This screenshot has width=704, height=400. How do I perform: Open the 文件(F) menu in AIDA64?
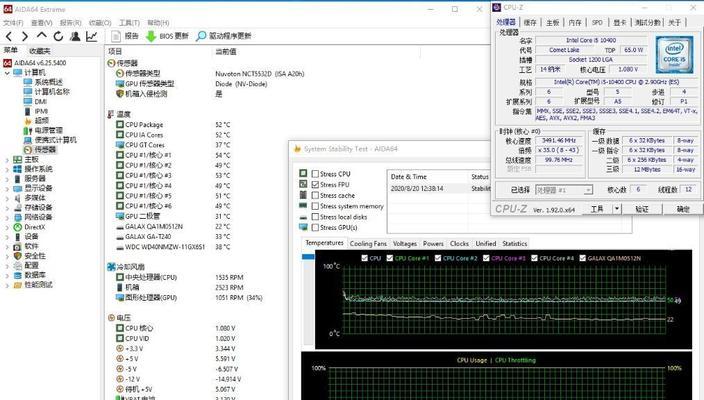pos(13,22)
